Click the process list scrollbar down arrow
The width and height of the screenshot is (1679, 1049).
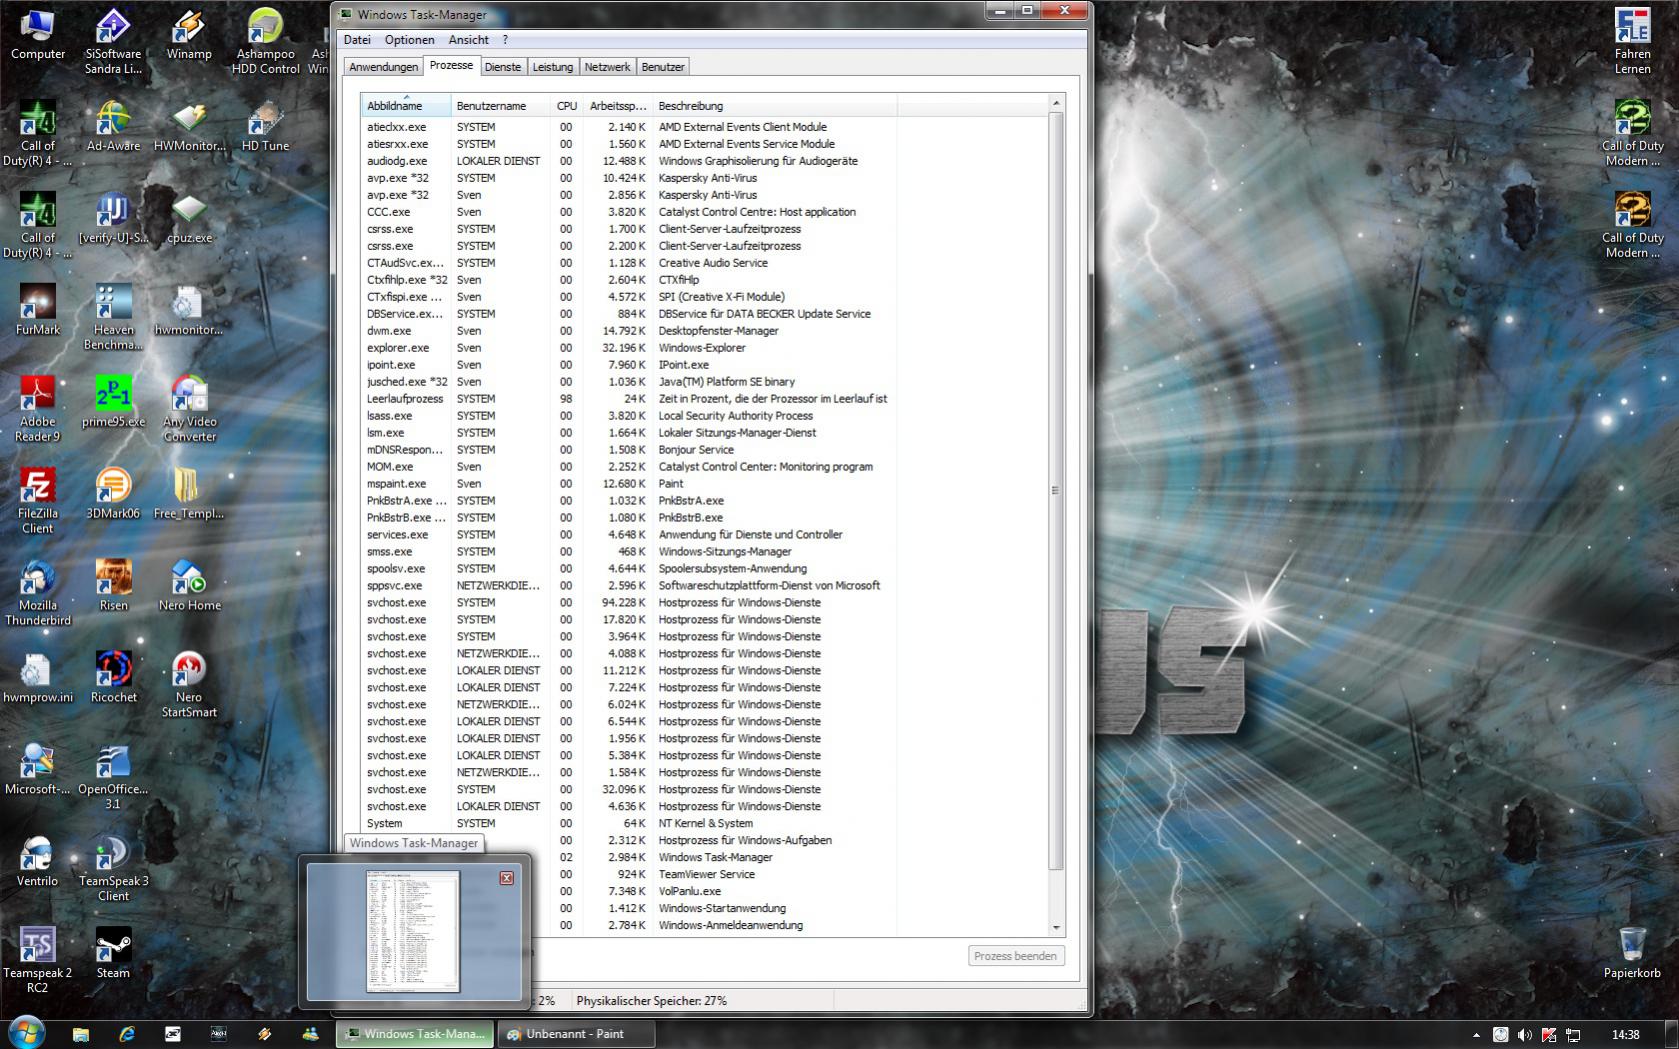(1056, 927)
